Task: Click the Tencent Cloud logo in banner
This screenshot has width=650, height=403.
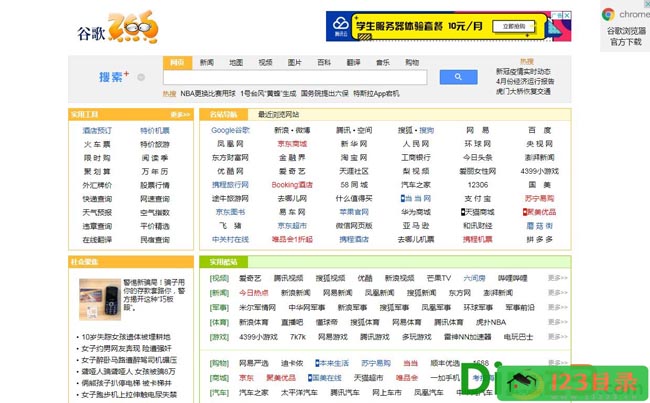Action: coord(341,26)
